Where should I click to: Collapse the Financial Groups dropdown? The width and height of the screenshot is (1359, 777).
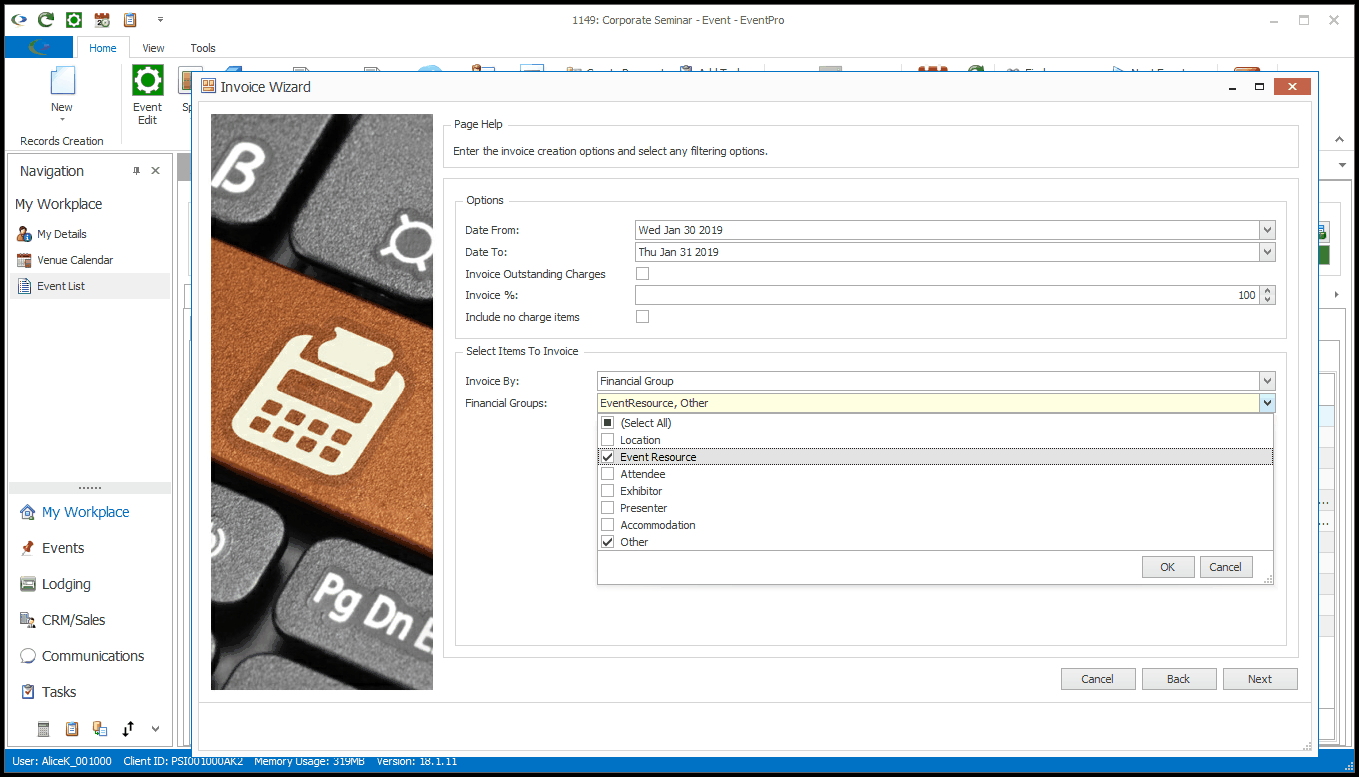1268,403
